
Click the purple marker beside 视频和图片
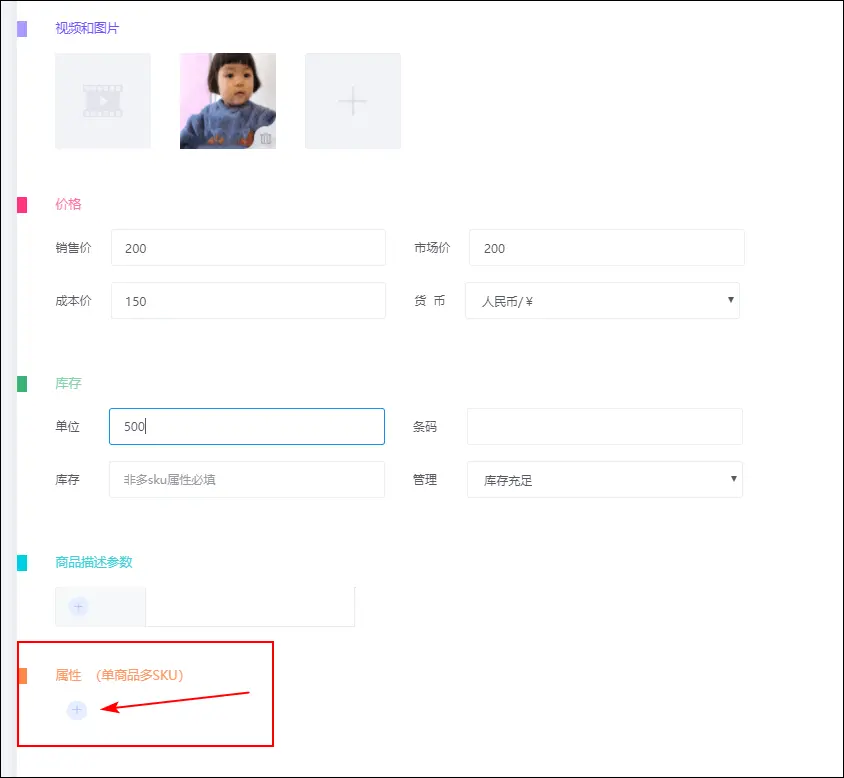pyautogui.click(x=21, y=28)
